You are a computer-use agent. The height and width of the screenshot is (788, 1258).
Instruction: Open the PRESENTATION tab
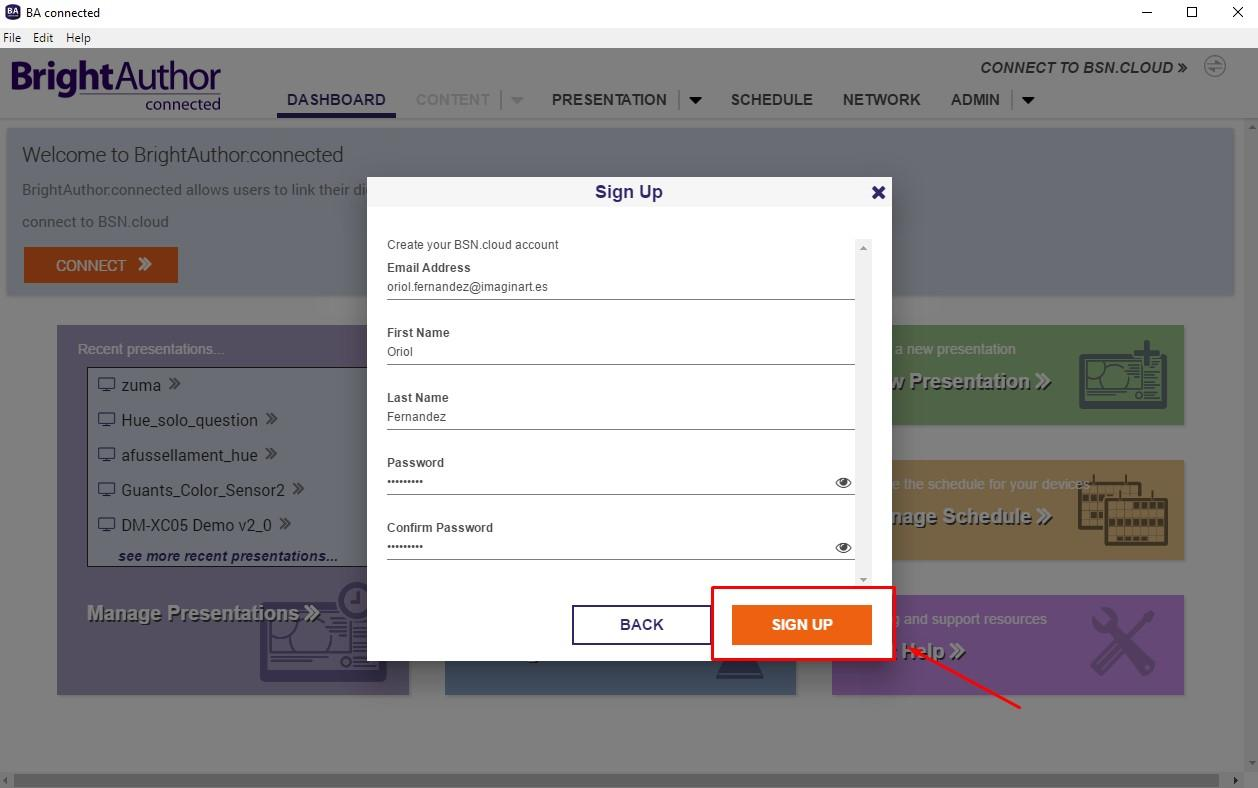(609, 100)
